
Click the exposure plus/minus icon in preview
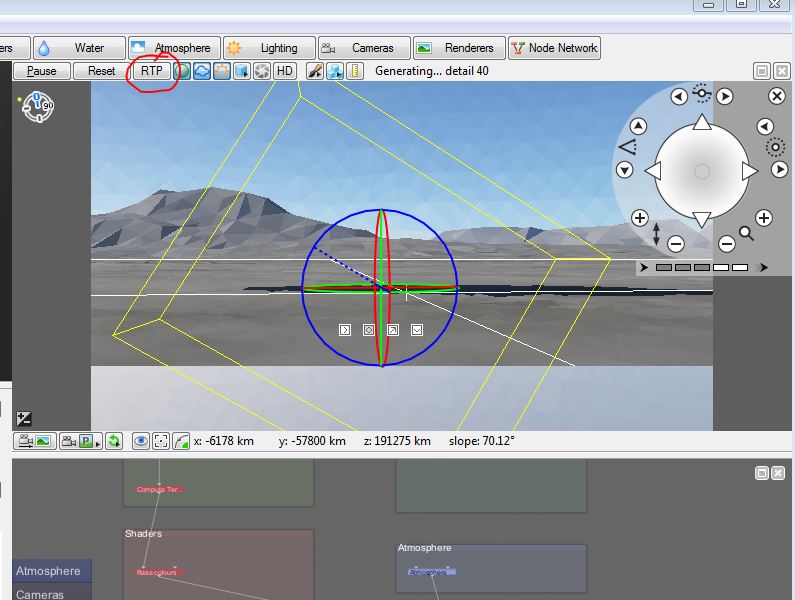24,419
